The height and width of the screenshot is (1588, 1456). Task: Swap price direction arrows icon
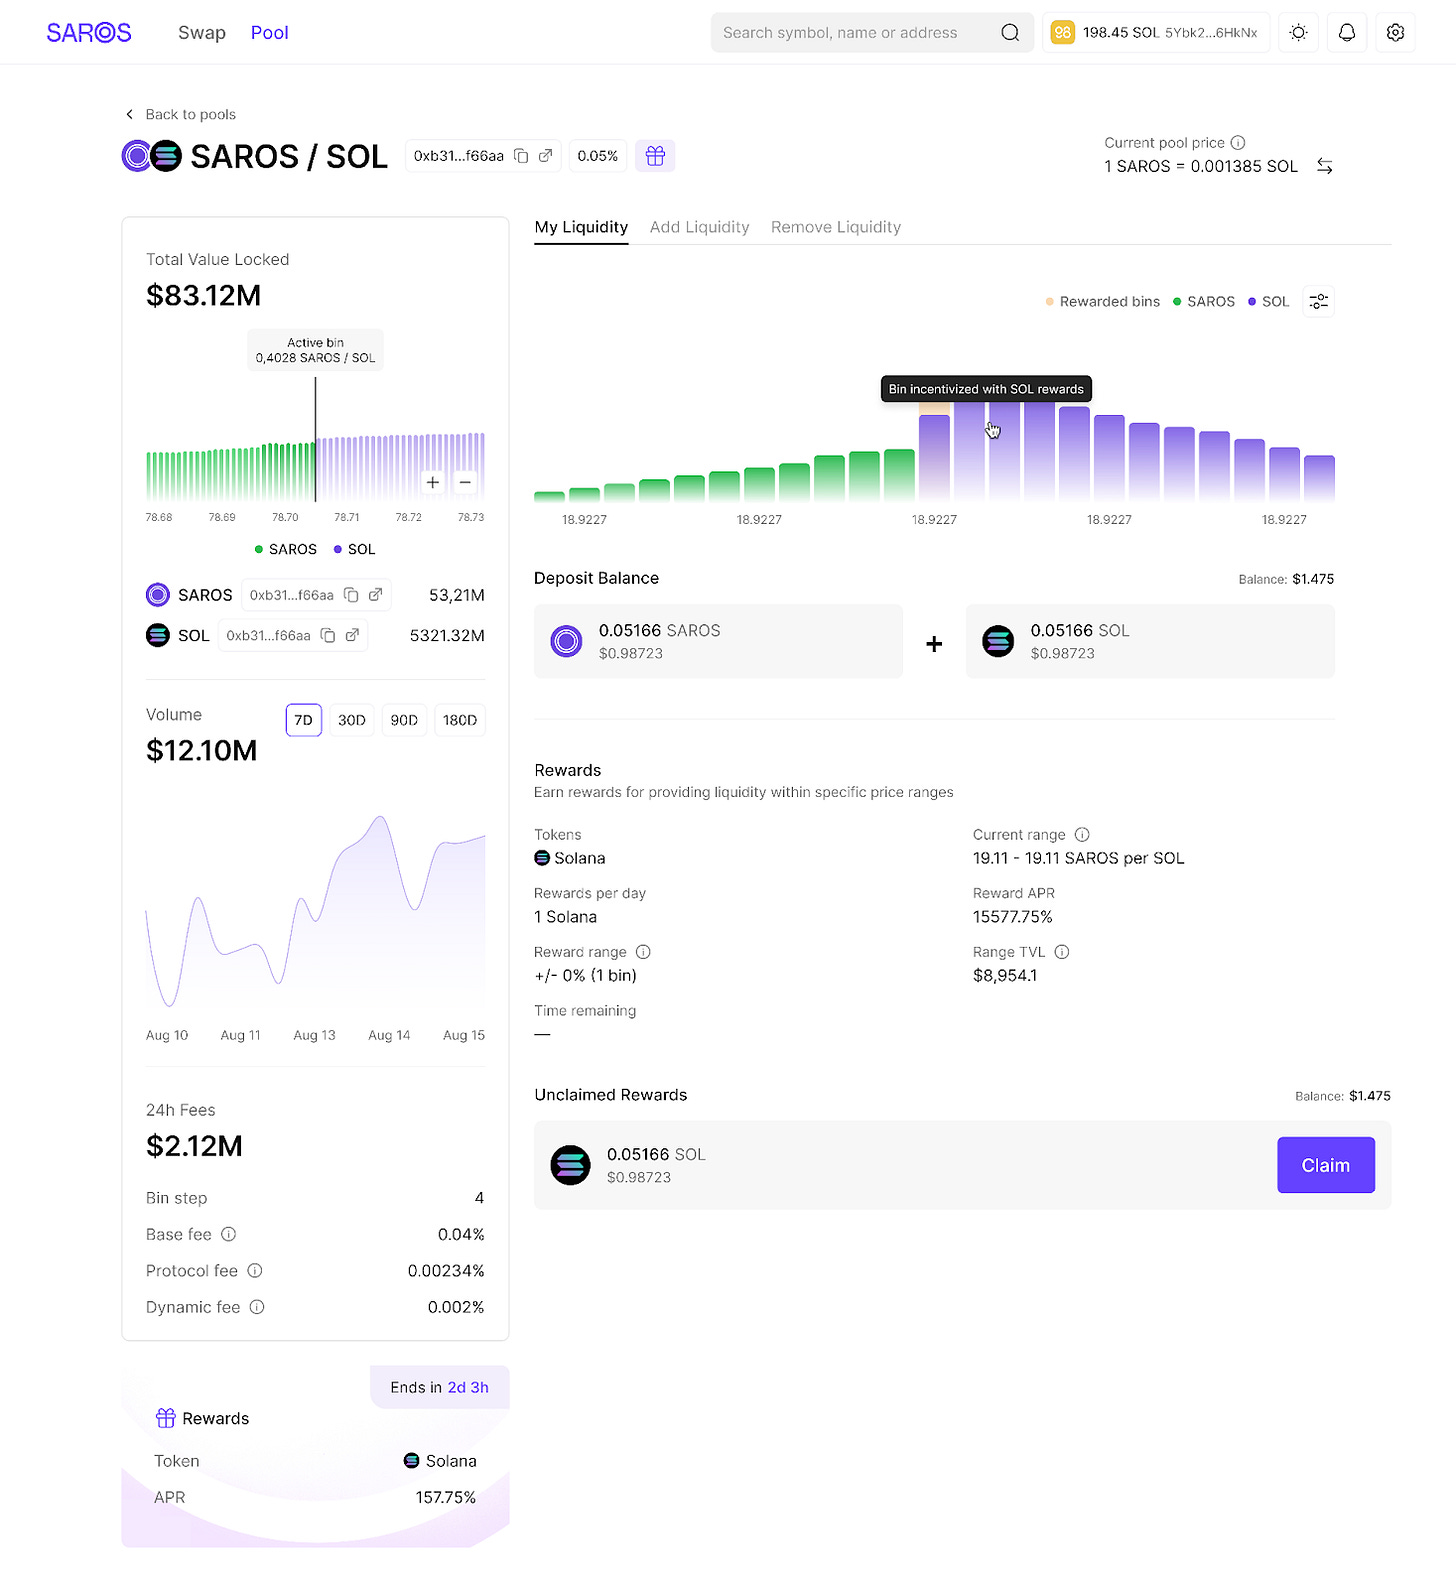click(x=1324, y=166)
